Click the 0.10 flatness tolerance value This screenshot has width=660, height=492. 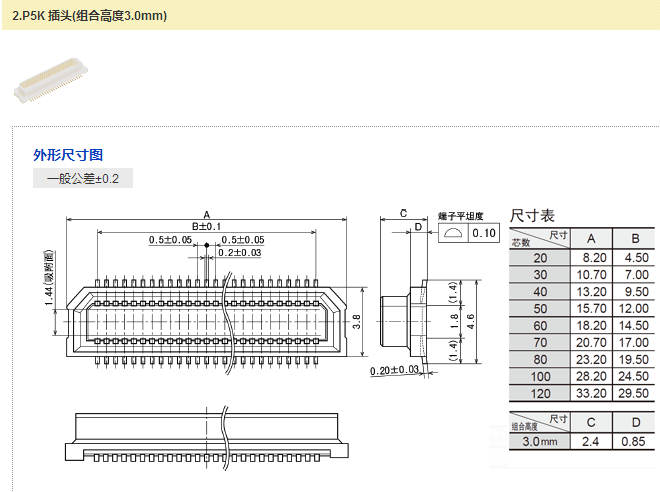(x=484, y=233)
